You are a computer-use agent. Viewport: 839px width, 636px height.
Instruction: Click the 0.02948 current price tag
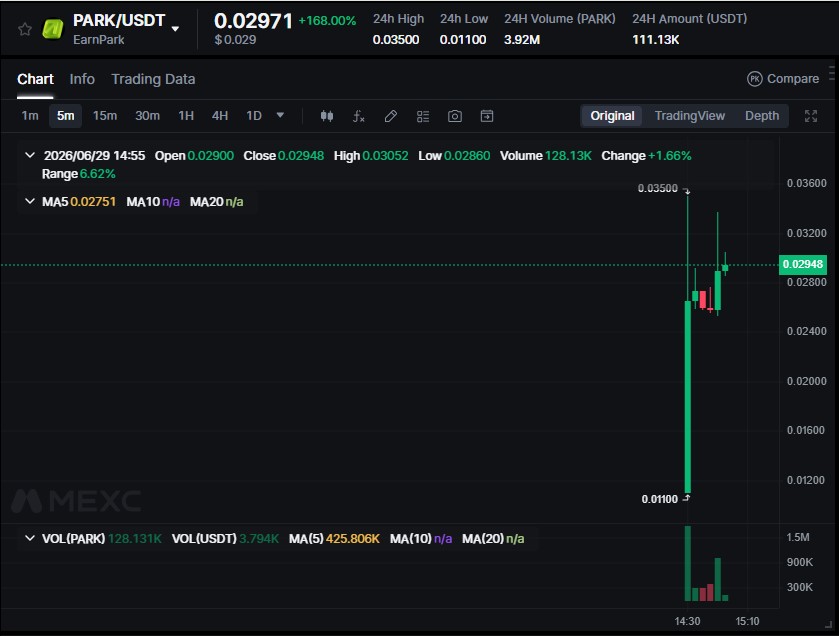(803, 264)
